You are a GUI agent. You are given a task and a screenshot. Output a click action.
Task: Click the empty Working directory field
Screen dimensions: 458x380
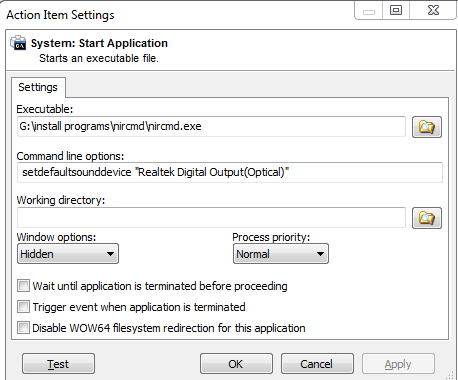pyautogui.click(x=211, y=217)
